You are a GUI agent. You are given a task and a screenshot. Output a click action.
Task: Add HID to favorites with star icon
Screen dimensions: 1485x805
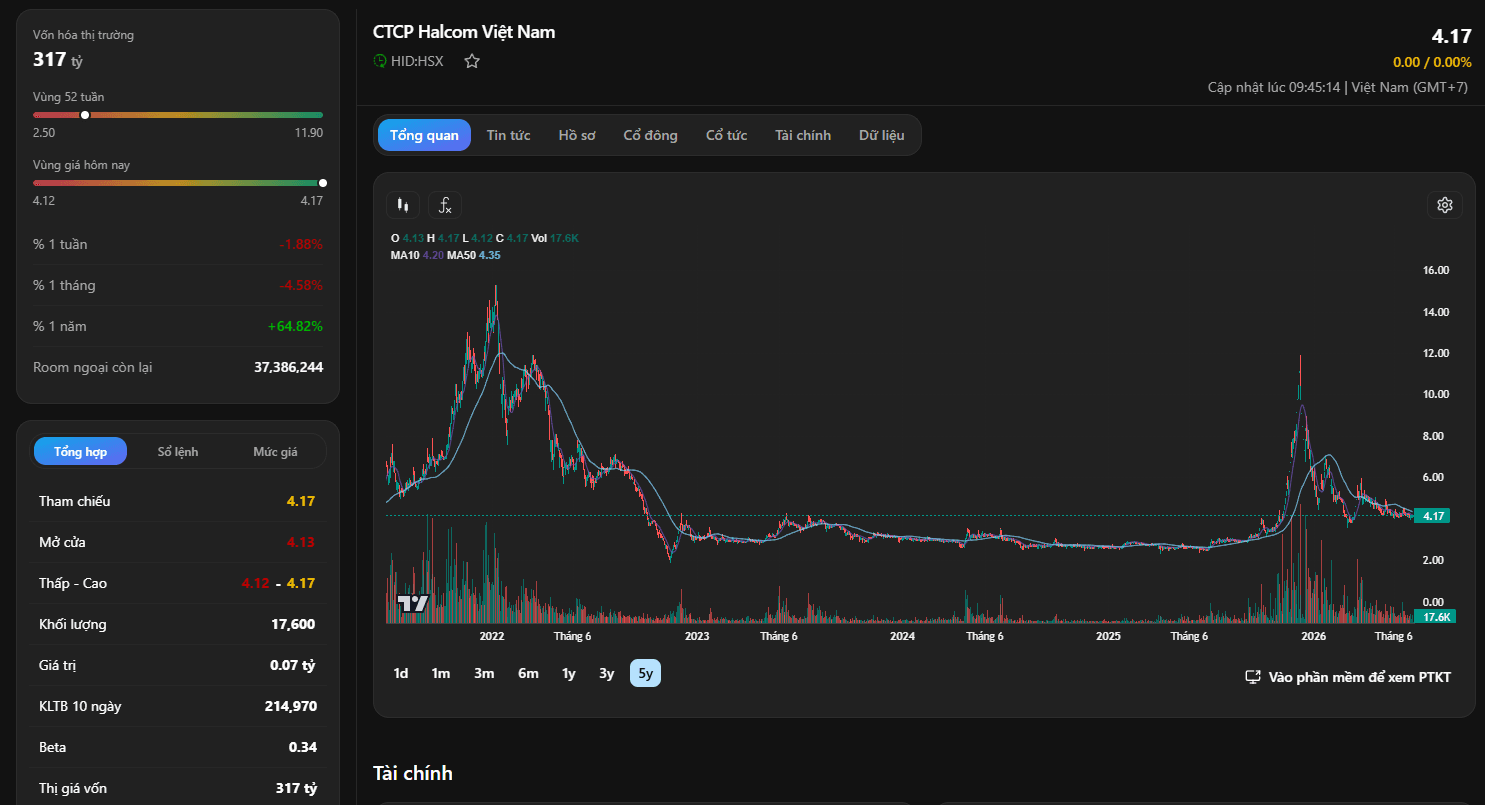tap(472, 61)
